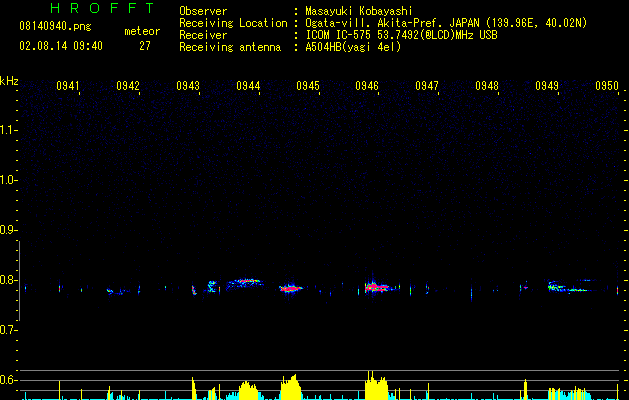
Task: Click the 0942 time marker
Action: [128, 85]
